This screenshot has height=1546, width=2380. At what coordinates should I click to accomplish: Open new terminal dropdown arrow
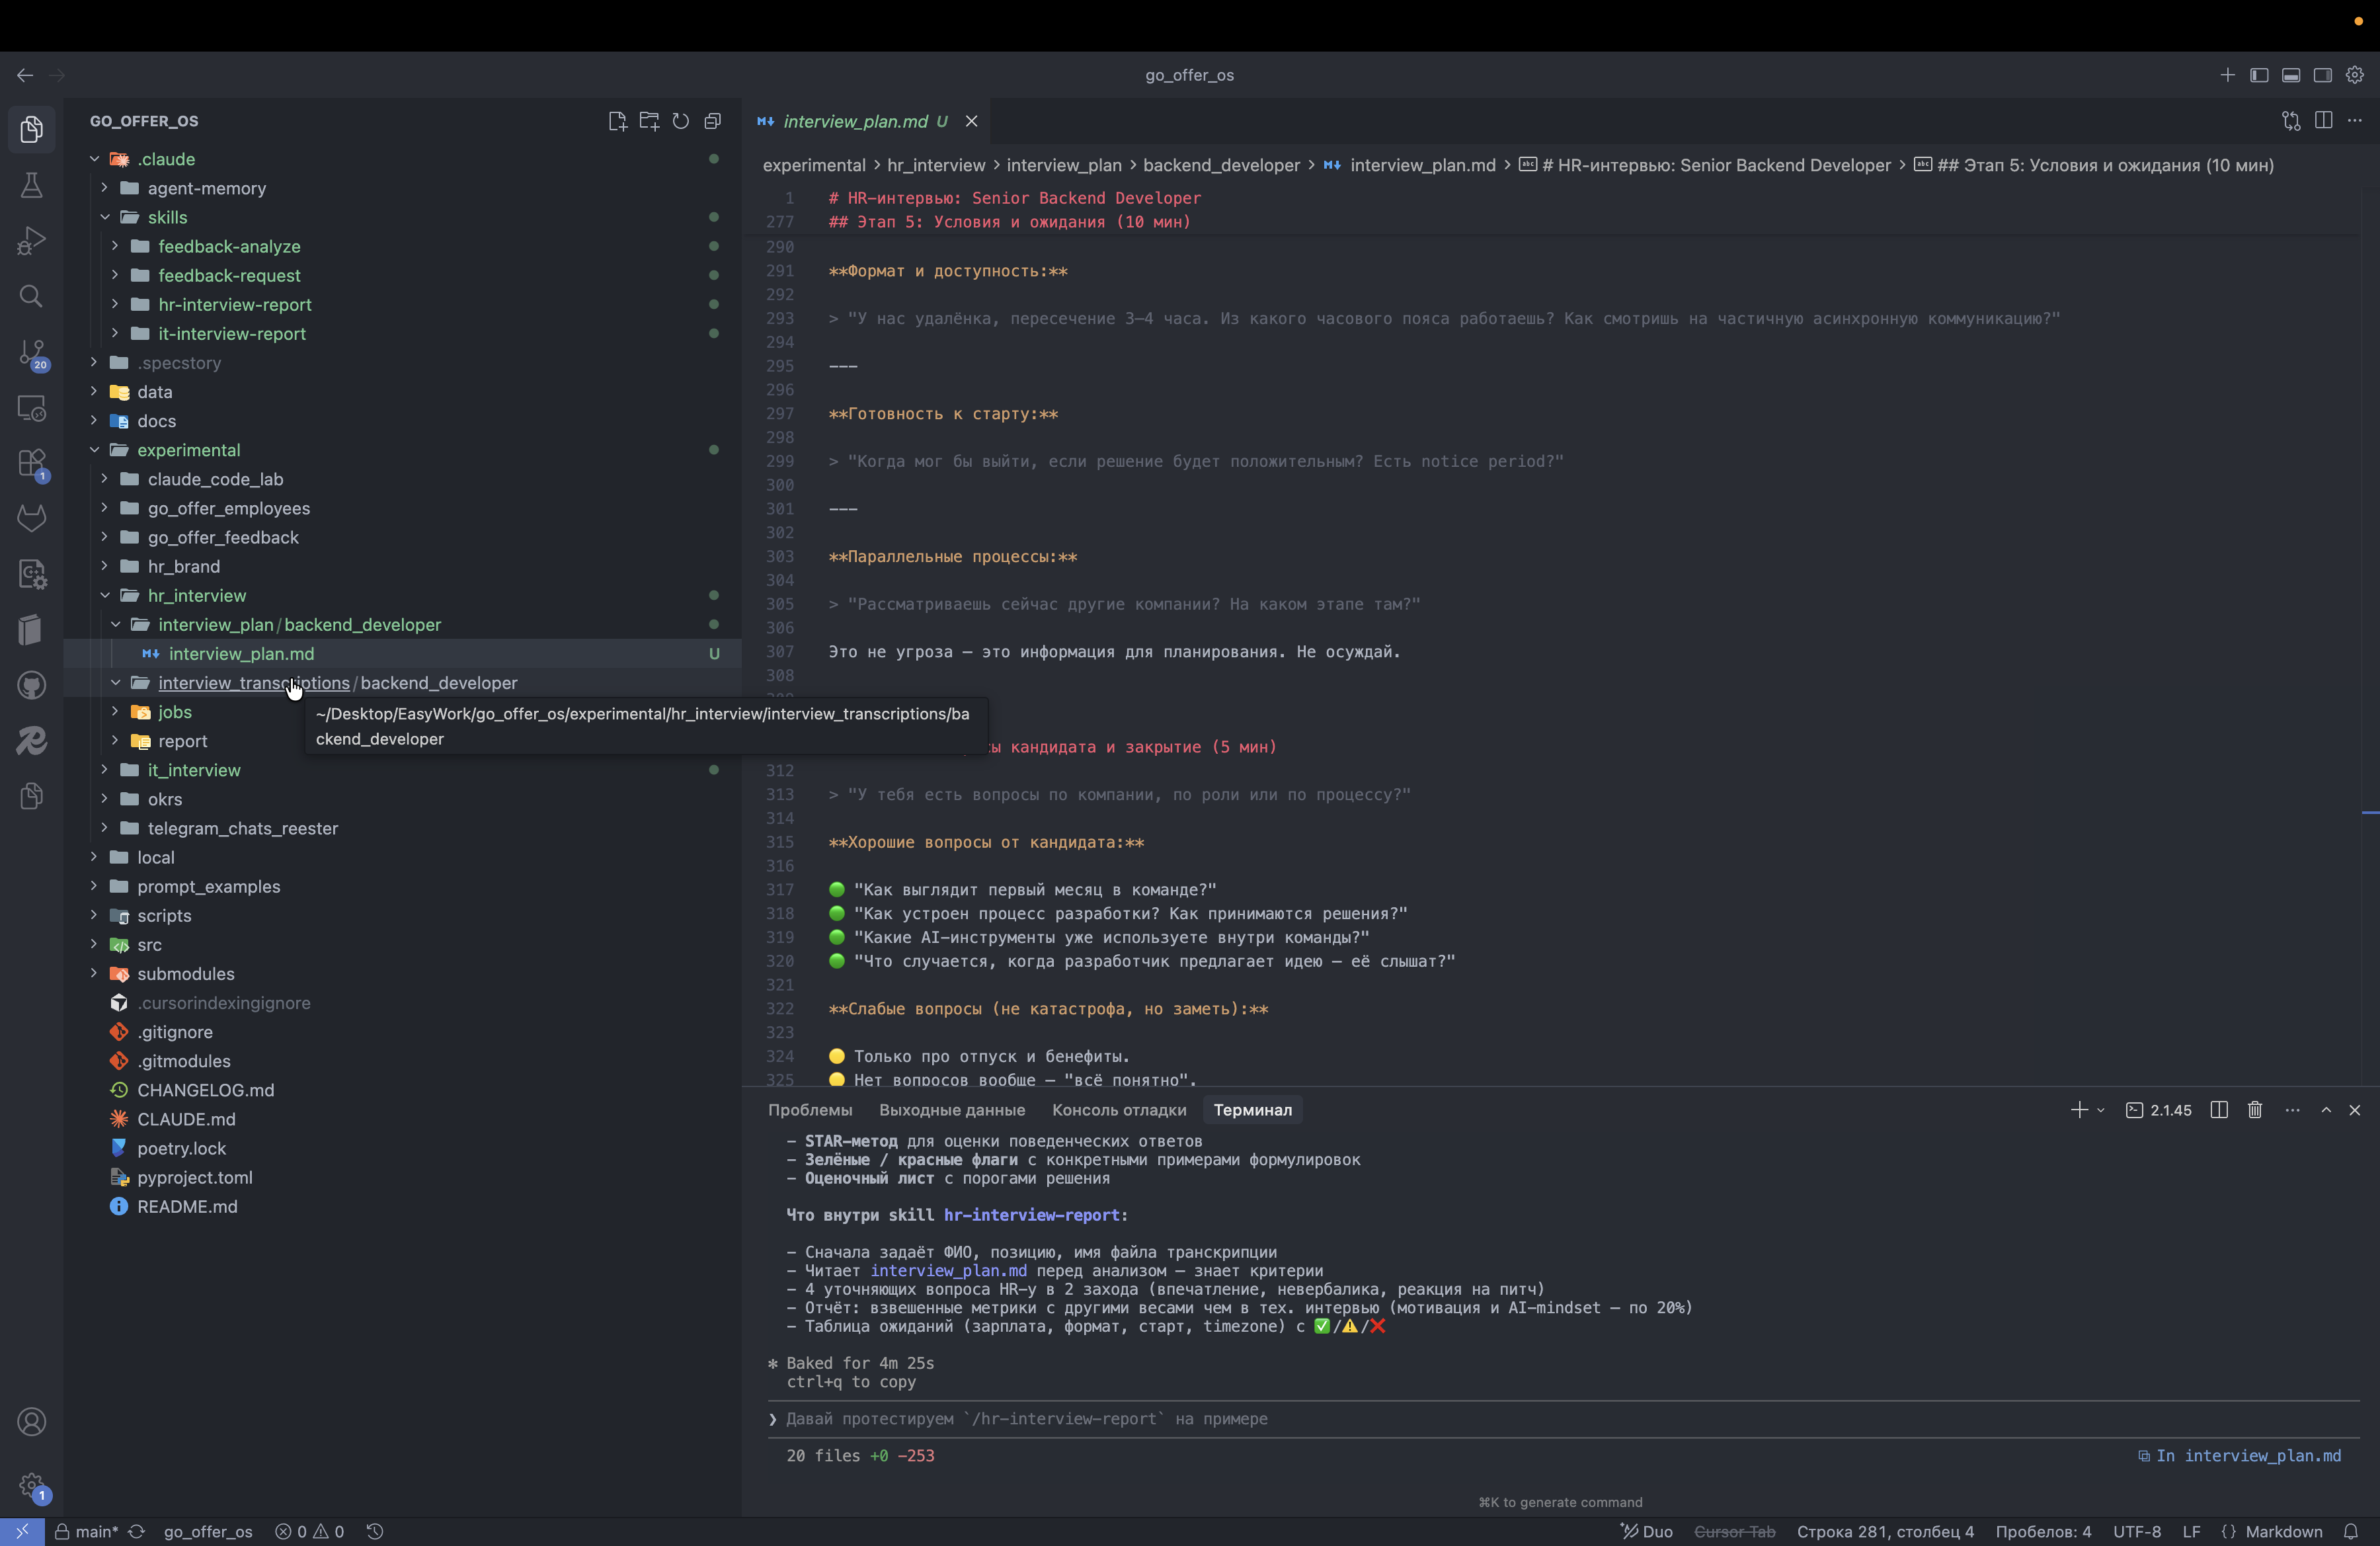(x=2101, y=1110)
